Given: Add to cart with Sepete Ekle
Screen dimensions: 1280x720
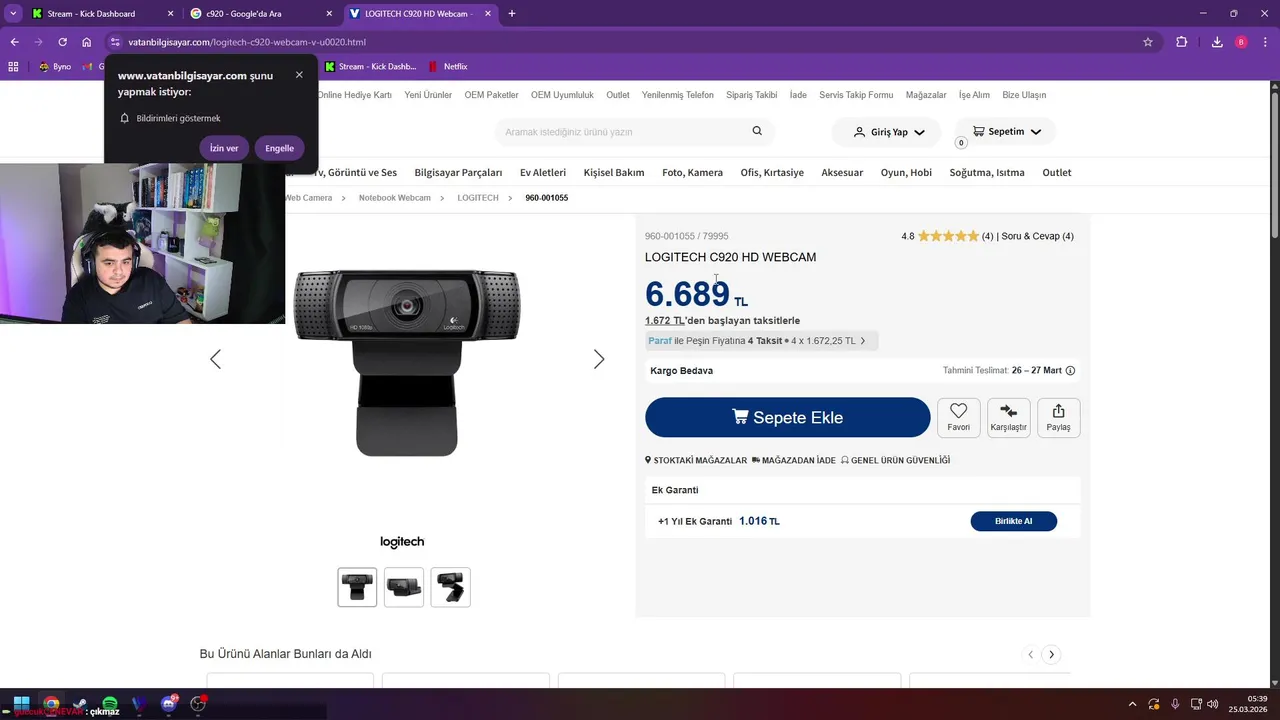Looking at the screenshot, I should tap(788, 417).
